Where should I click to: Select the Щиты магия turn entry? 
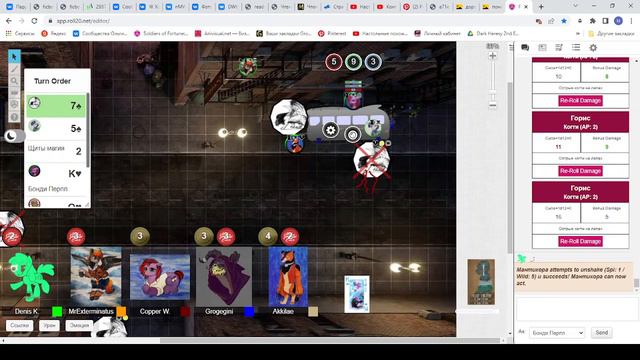click(56, 151)
